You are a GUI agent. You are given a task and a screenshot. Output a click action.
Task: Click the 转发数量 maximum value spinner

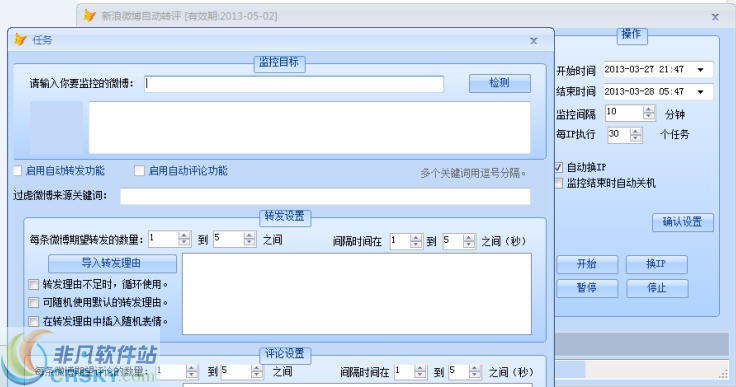tap(234, 239)
